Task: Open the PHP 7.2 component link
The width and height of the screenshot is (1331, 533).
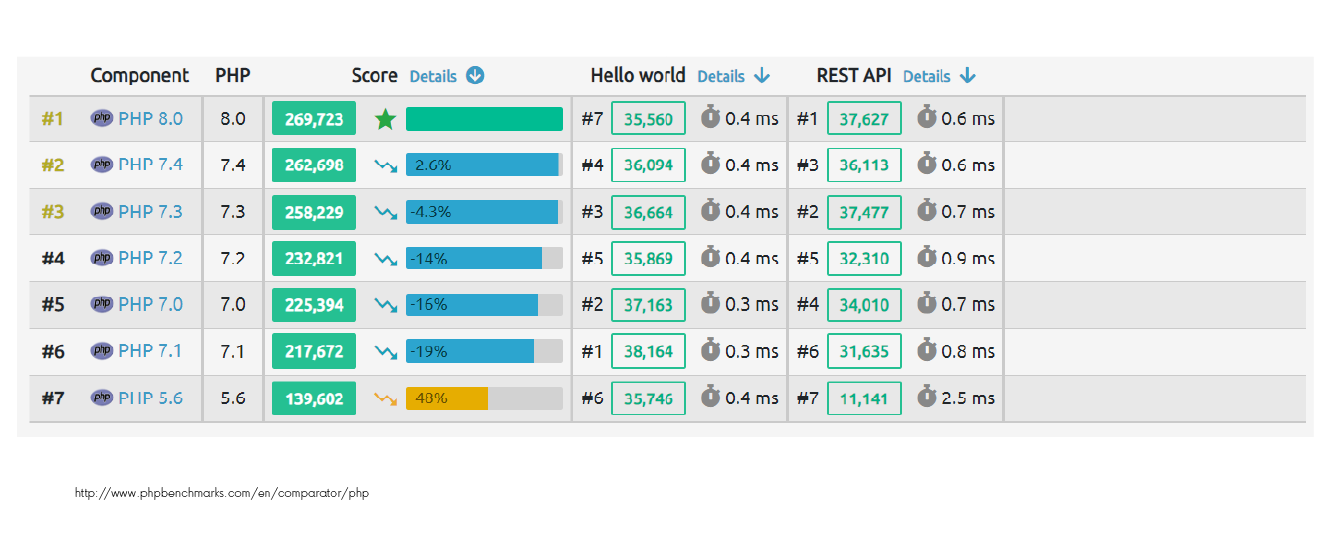Action: [x=151, y=258]
